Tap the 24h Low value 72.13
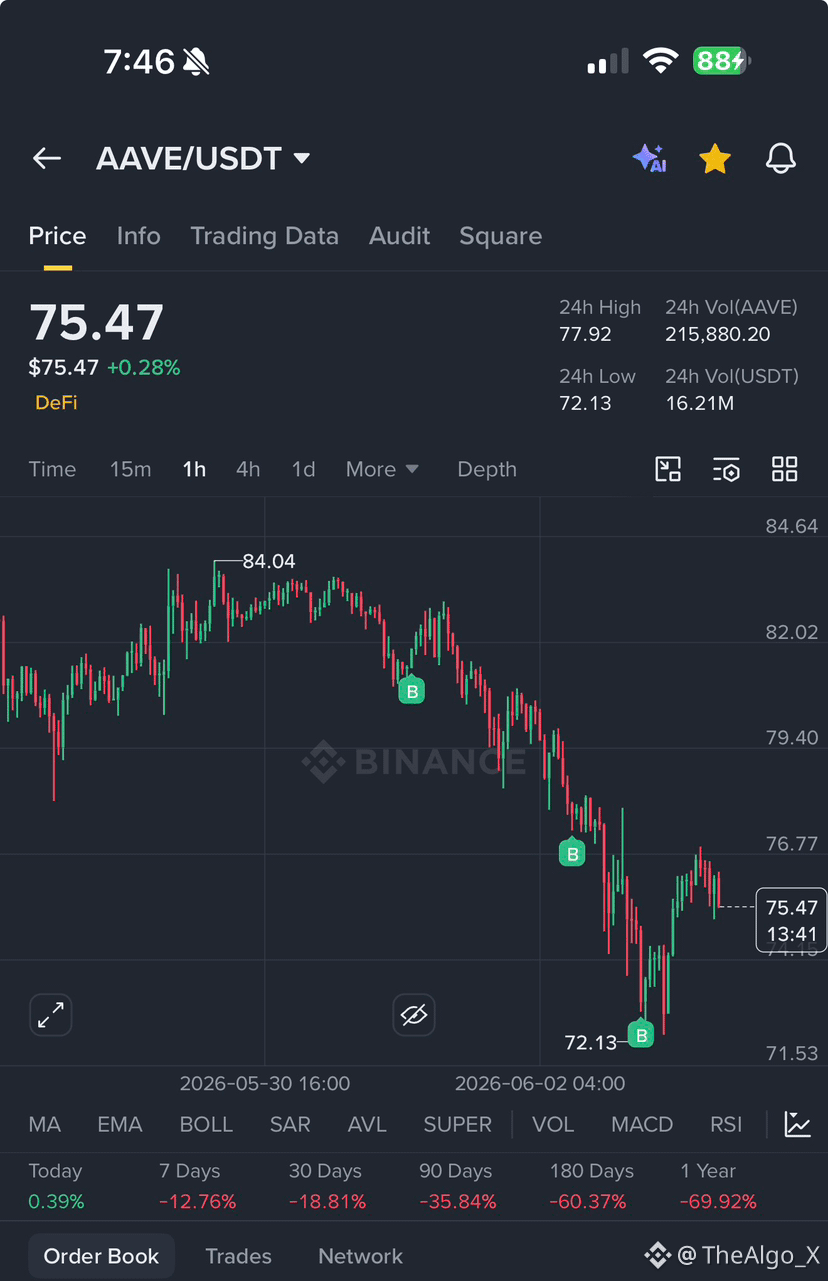This screenshot has width=828, height=1281. 585,403
